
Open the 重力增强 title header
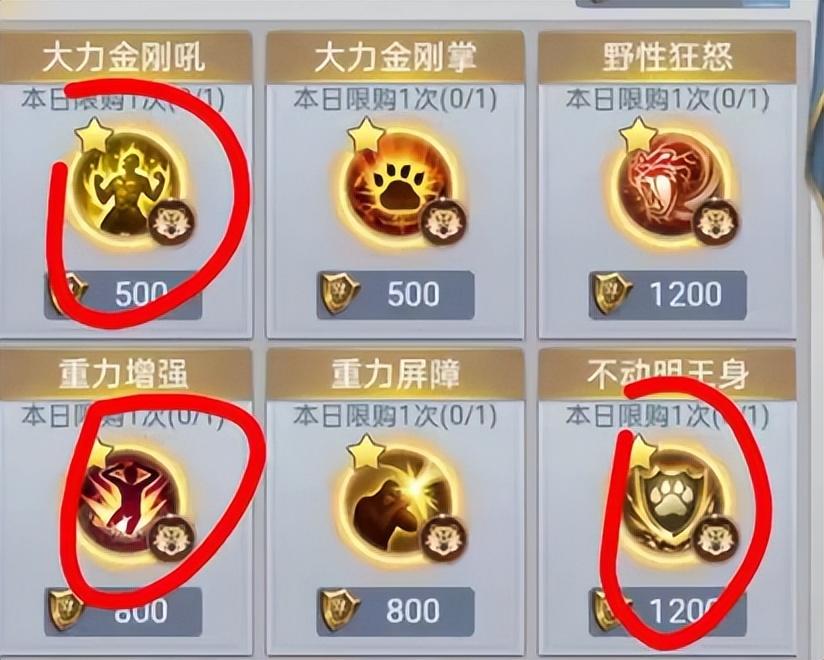(x=124, y=374)
